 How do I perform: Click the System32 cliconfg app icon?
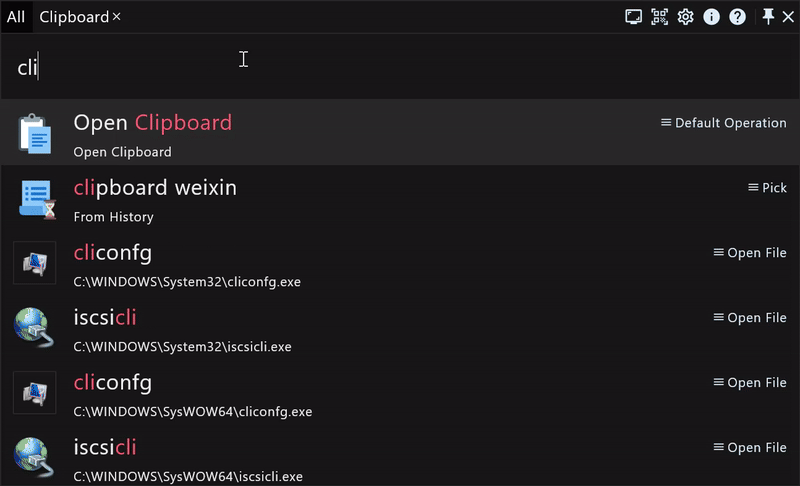pyautogui.click(x=34, y=263)
